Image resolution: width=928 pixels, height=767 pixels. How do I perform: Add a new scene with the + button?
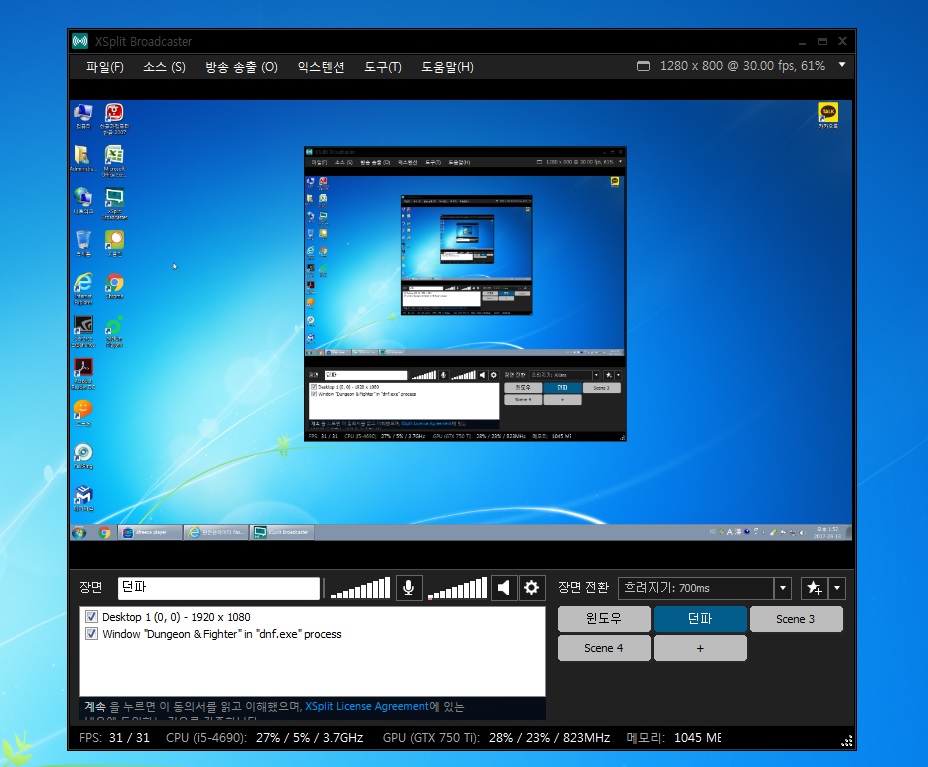coord(700,648)
